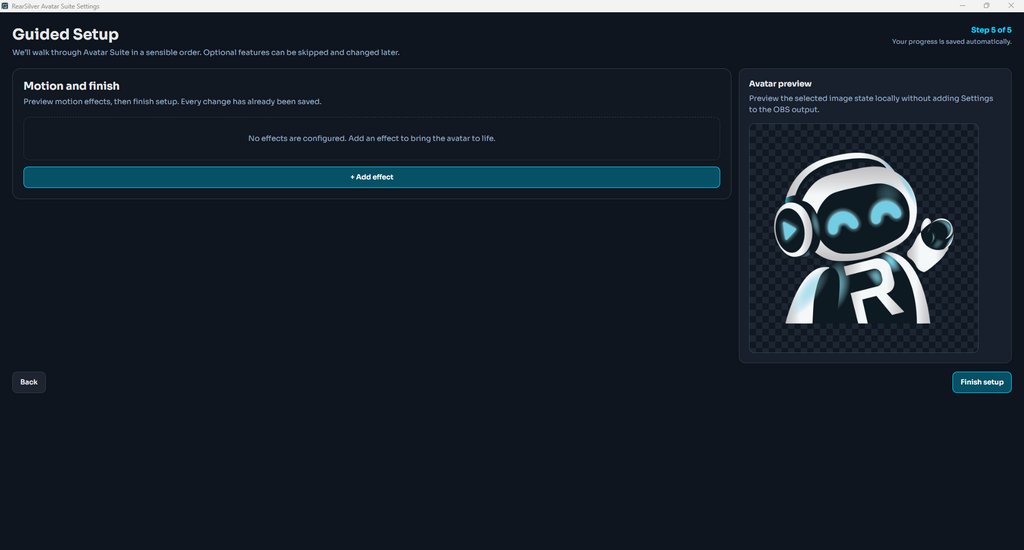Click the Add effect button
This screenshot has height=550, width=1024.
(372, 177)
